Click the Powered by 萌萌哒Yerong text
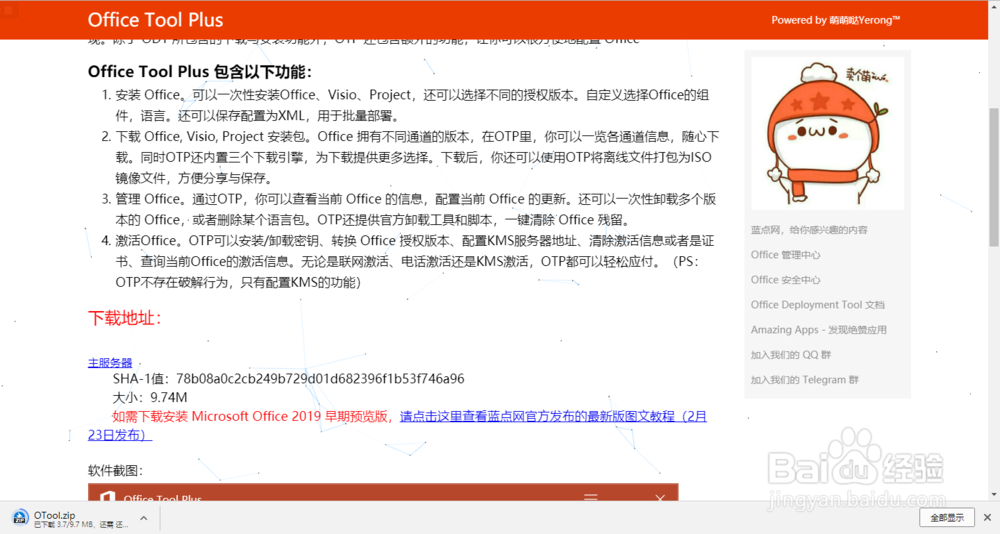This screenshot has height=534, width=1000. click(x=835, y=20)
